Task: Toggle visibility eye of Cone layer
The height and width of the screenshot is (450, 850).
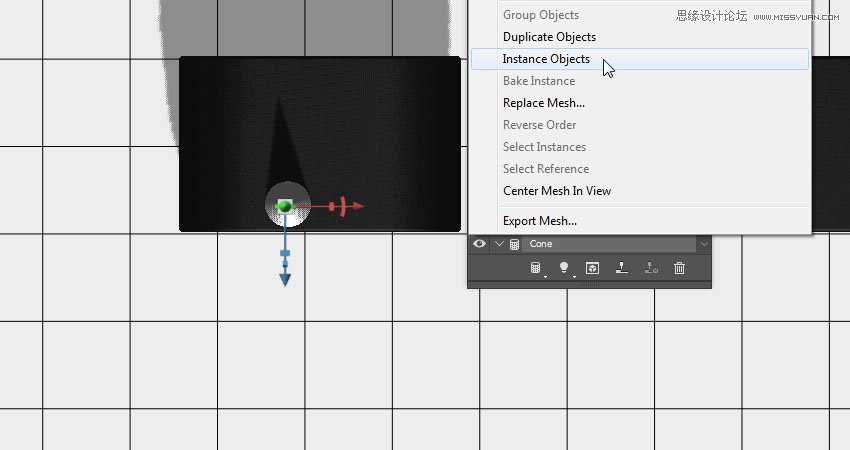Action: point(480,244)
